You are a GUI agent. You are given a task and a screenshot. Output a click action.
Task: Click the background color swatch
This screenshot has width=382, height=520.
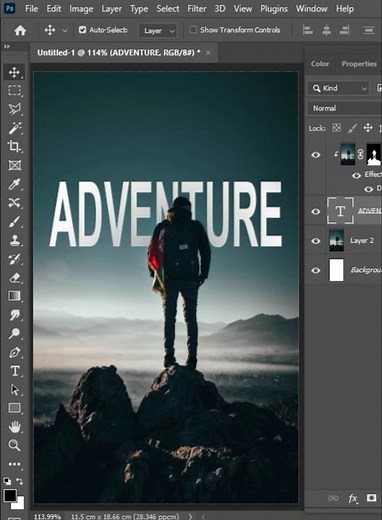click(x=20, y=505)
